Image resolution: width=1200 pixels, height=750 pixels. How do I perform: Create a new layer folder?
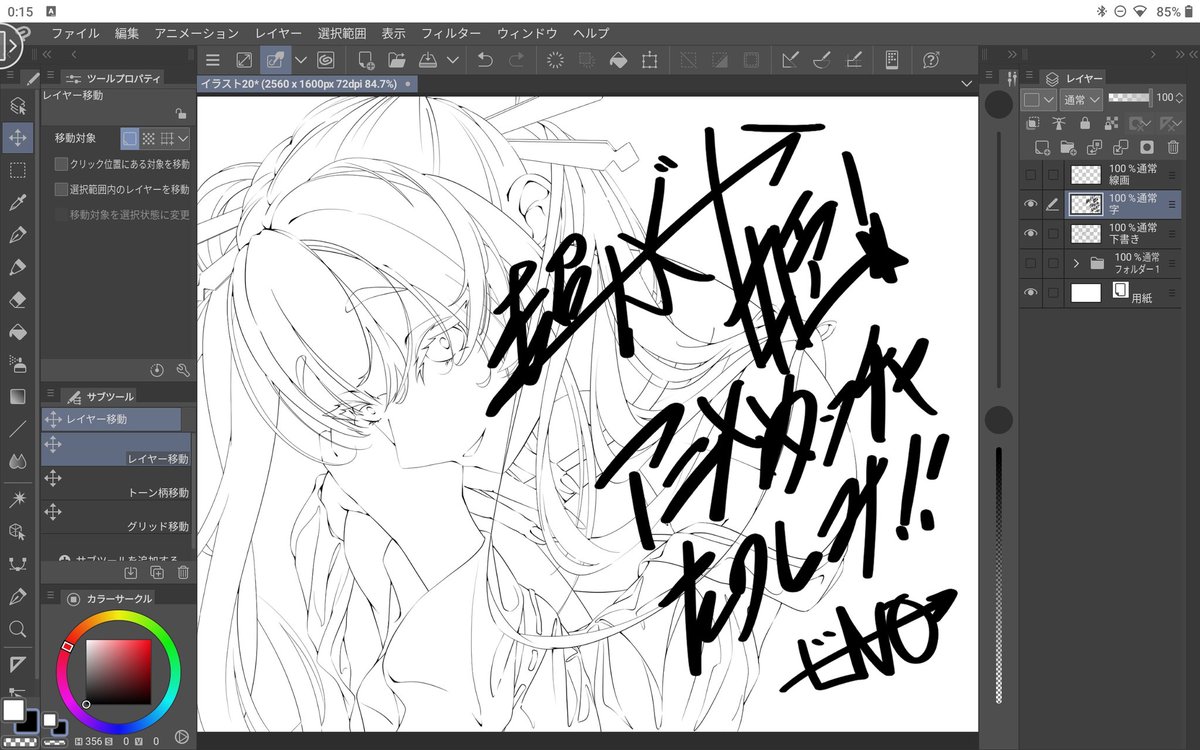click(x=1068, y=147)
